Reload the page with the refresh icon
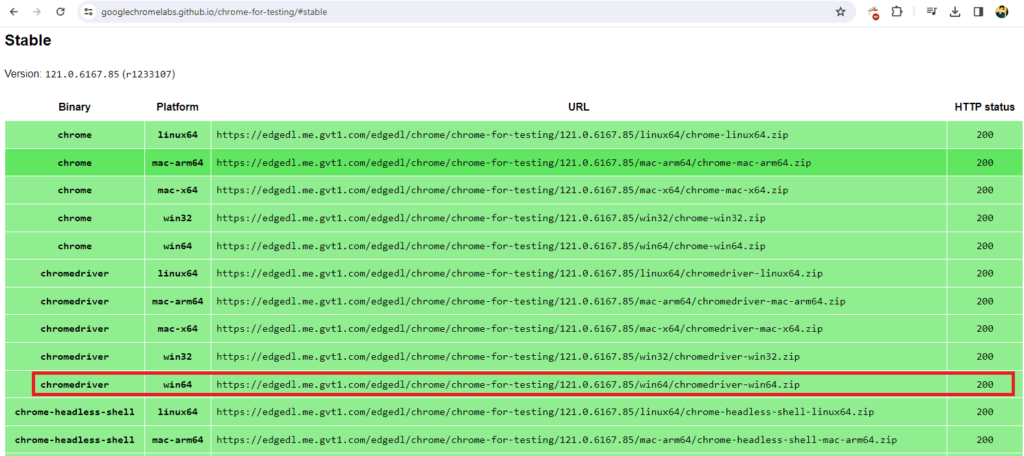1024x456 pixels. (x=61, y=12)
